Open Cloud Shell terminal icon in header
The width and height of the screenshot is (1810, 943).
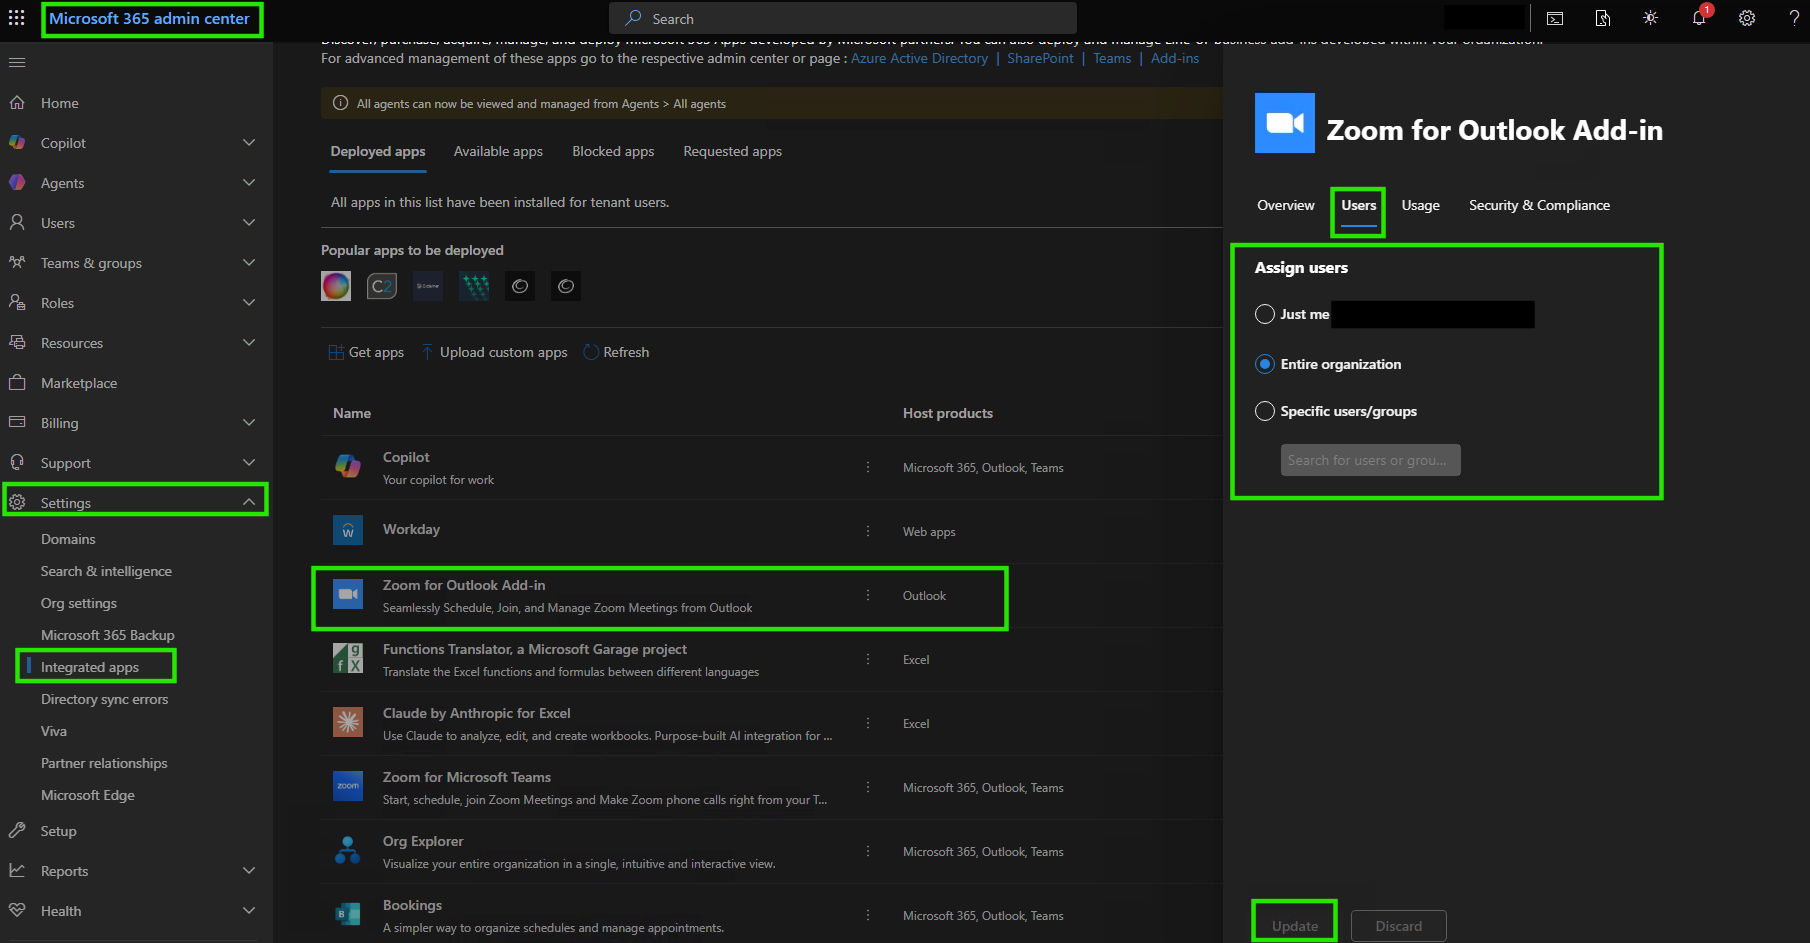click(x=1555, y=18)
